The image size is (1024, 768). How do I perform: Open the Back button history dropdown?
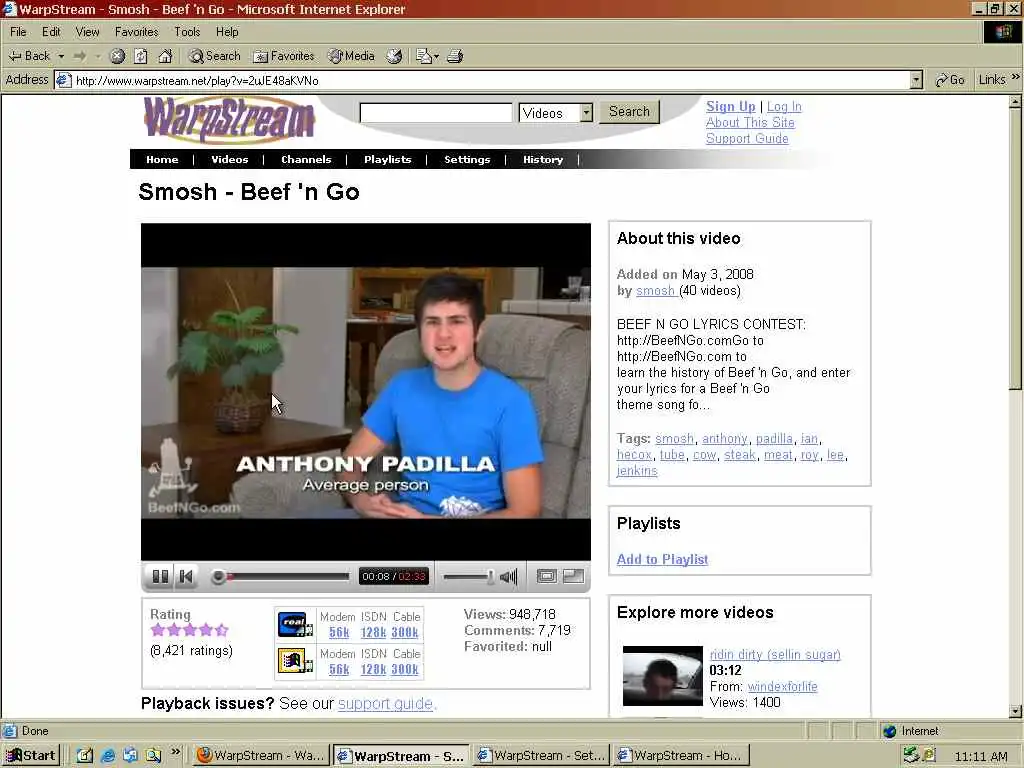(x=61, y=56)
